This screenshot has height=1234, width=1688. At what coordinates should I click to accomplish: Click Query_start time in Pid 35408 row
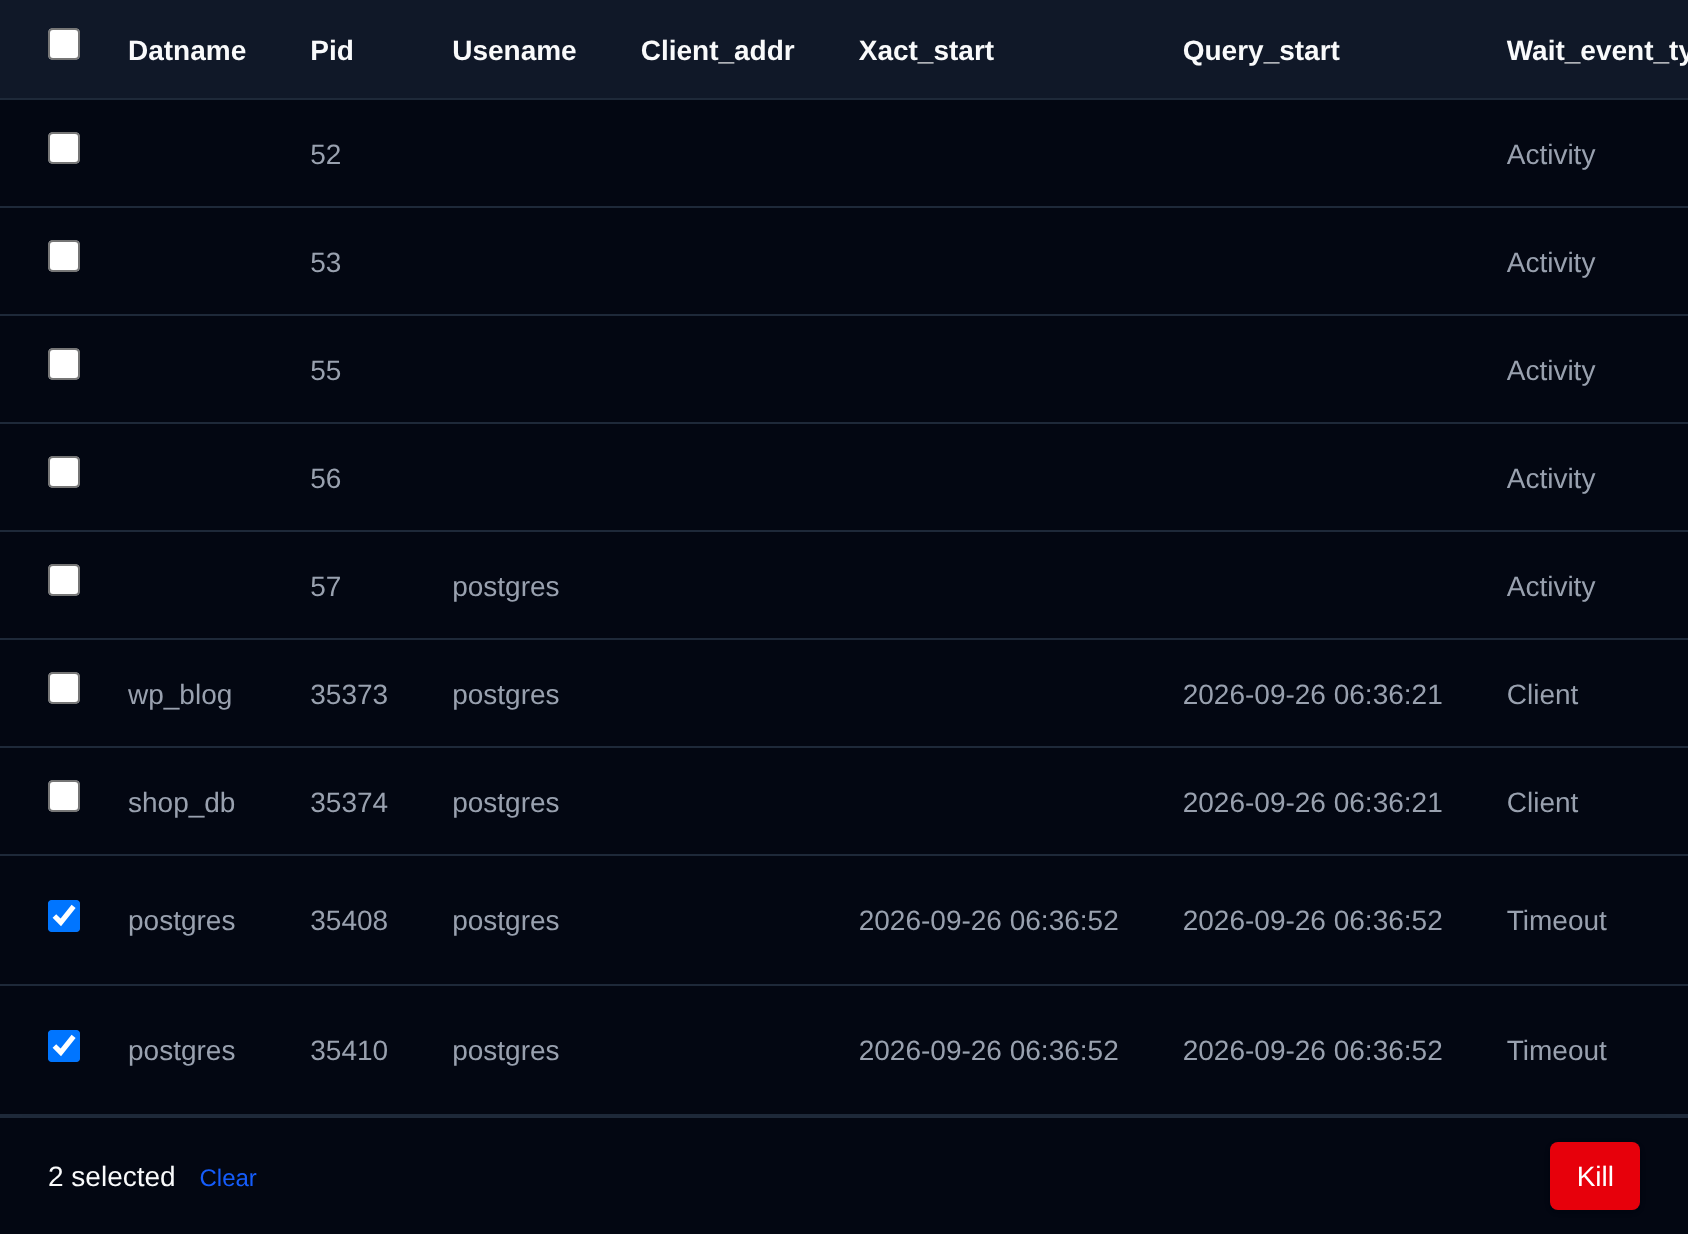click(1312, 921)
